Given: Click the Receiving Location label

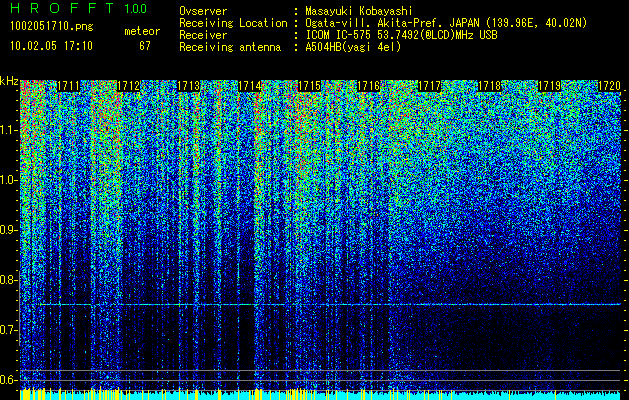Looking at the screenshot, I should point(233,23).
